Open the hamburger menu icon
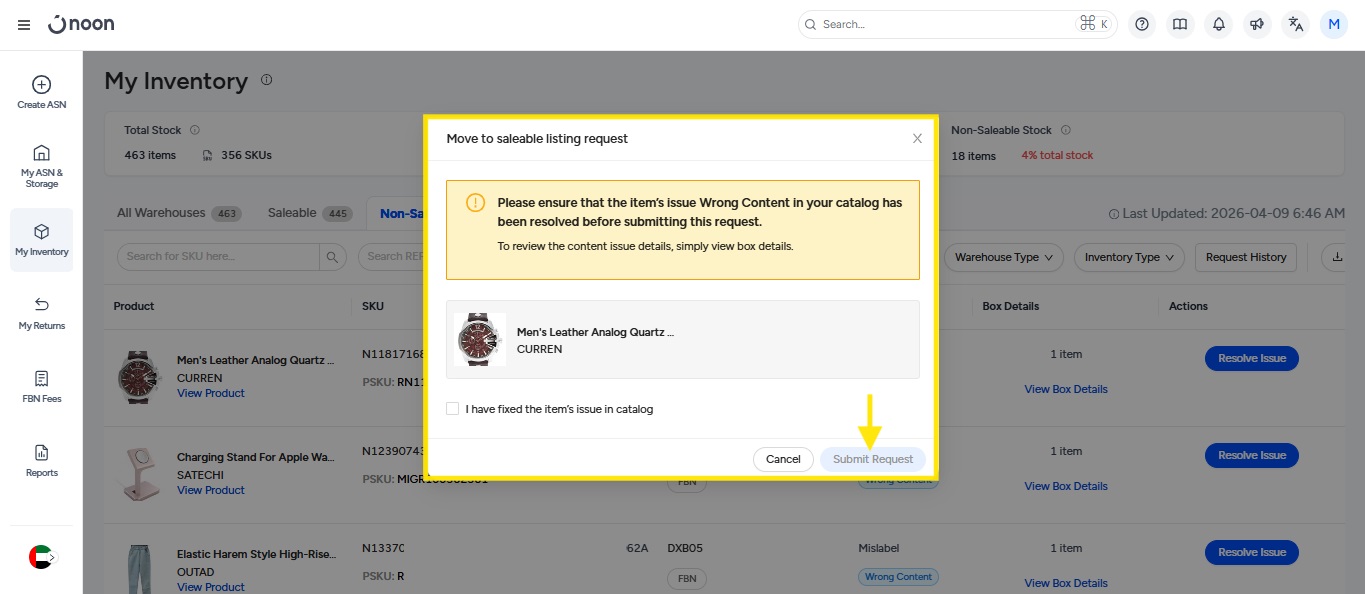The image size is (1365, 594). tap(24, 25)
